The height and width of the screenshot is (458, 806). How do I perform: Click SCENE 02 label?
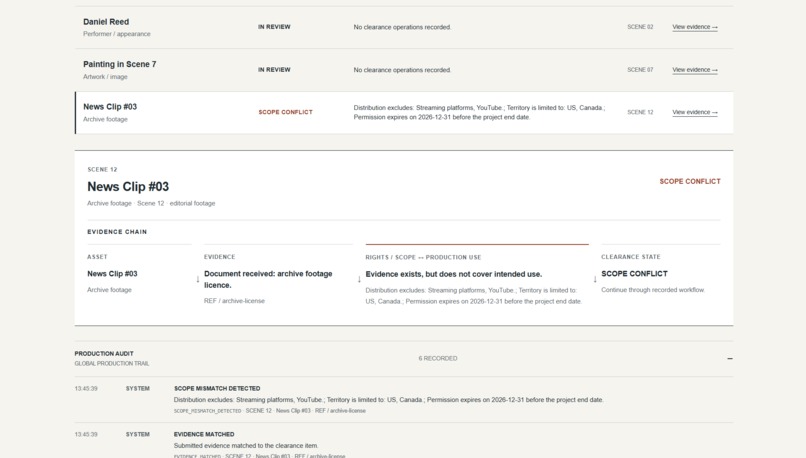(640, 27)
